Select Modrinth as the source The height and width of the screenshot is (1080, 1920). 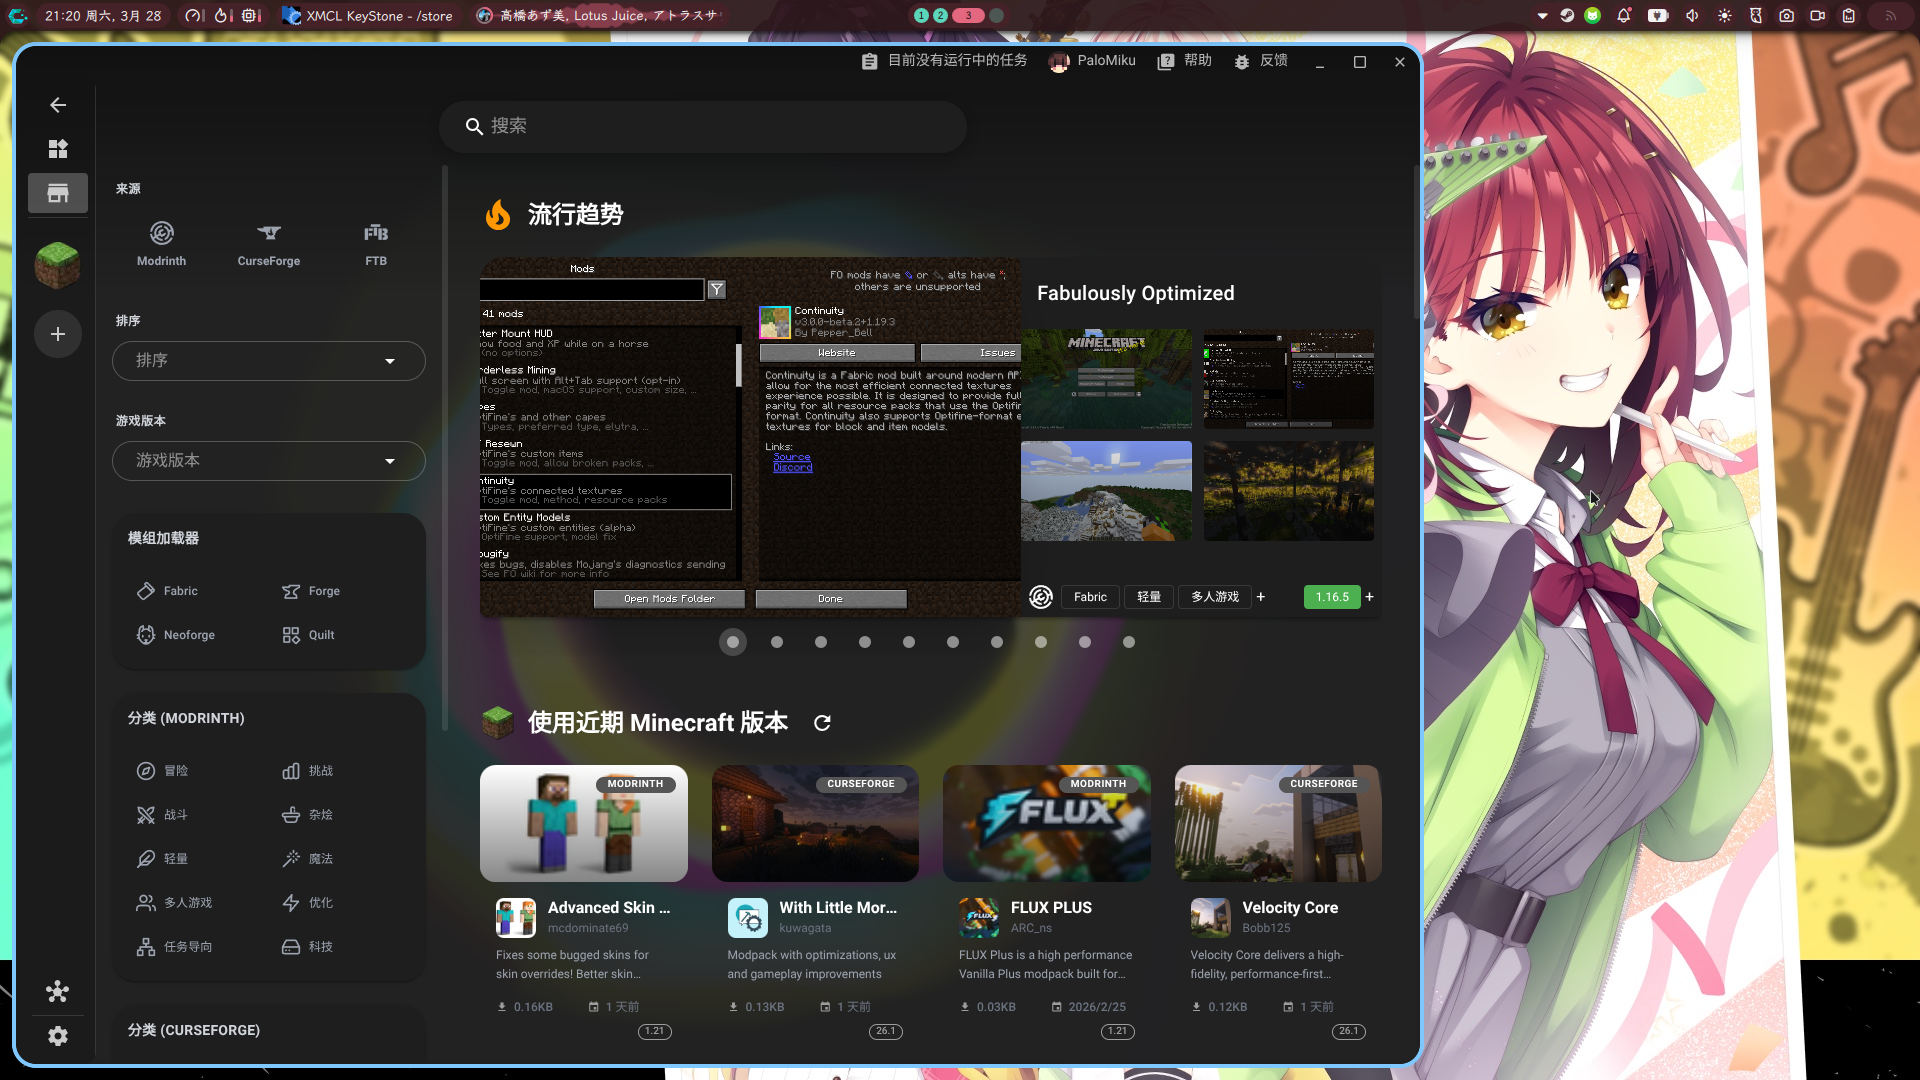click(161, 244)
